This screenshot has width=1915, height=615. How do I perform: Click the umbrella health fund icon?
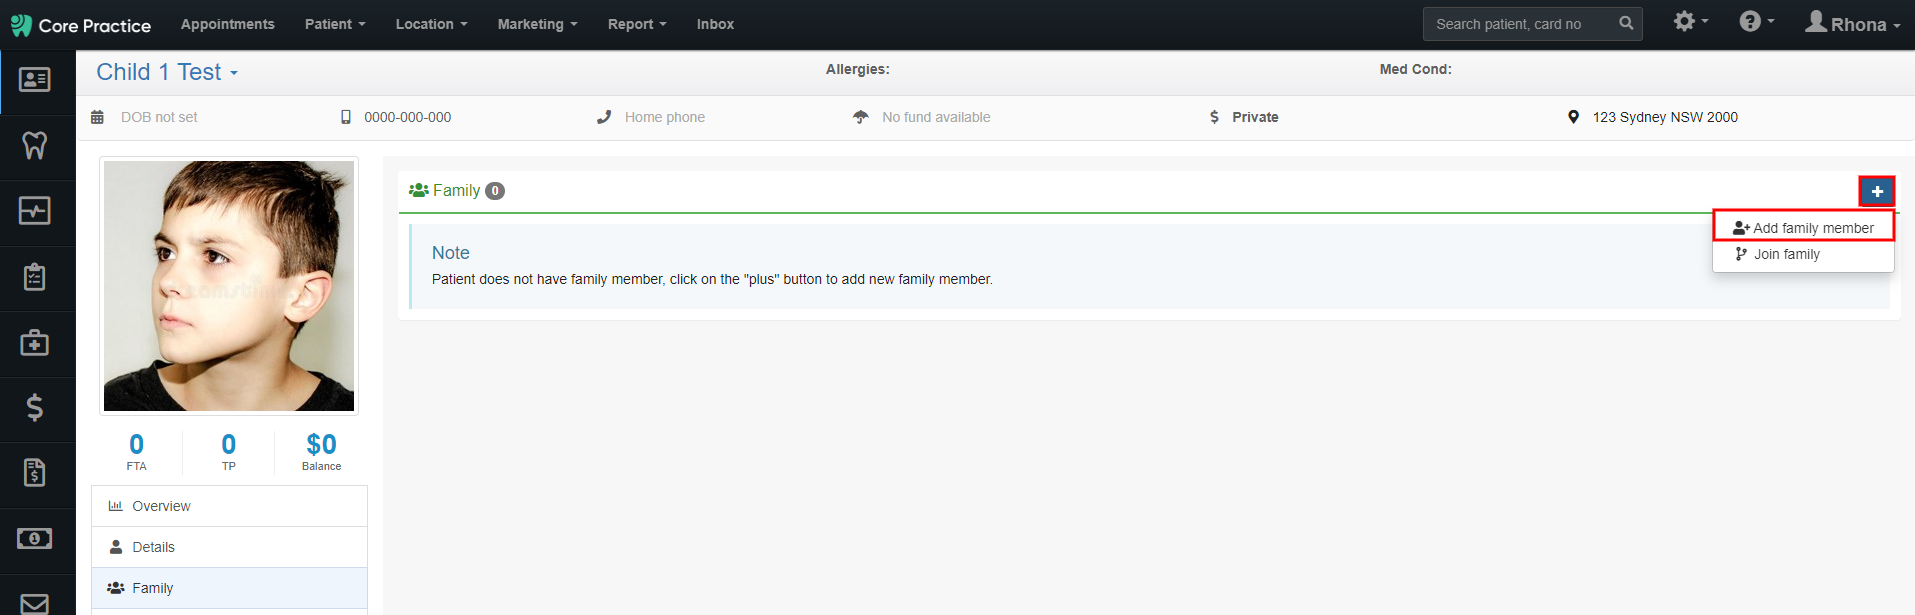(860, 117)
